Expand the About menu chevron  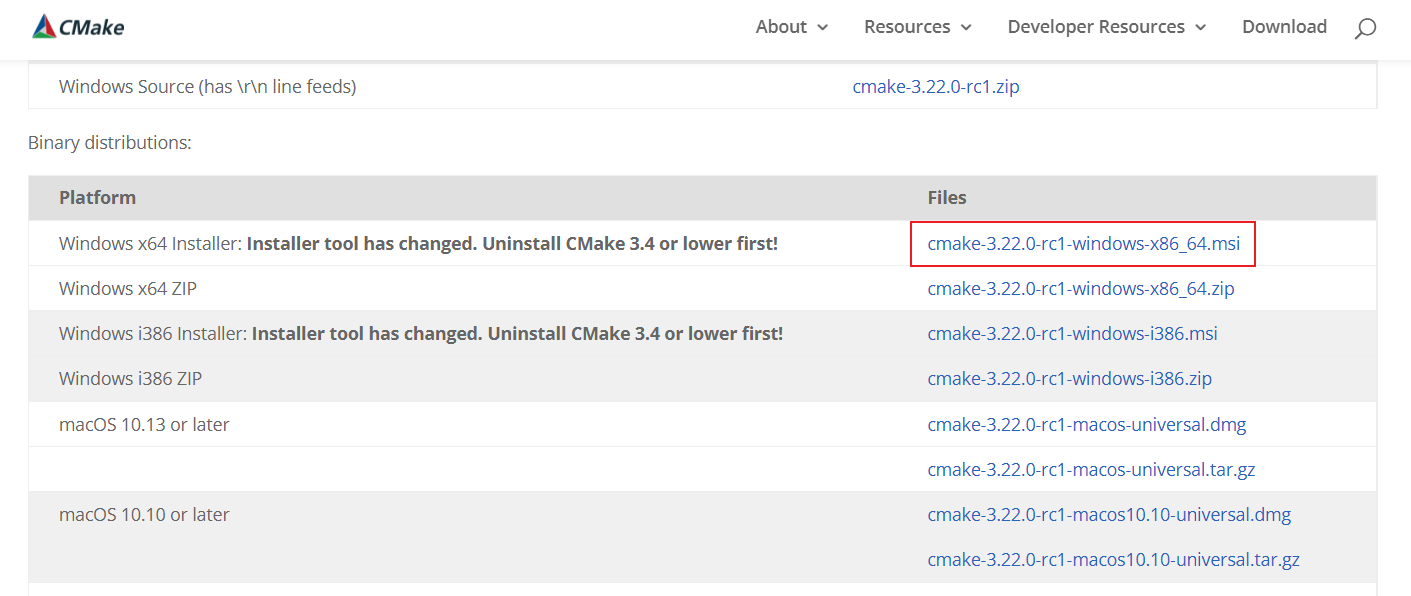pos(823,28)
